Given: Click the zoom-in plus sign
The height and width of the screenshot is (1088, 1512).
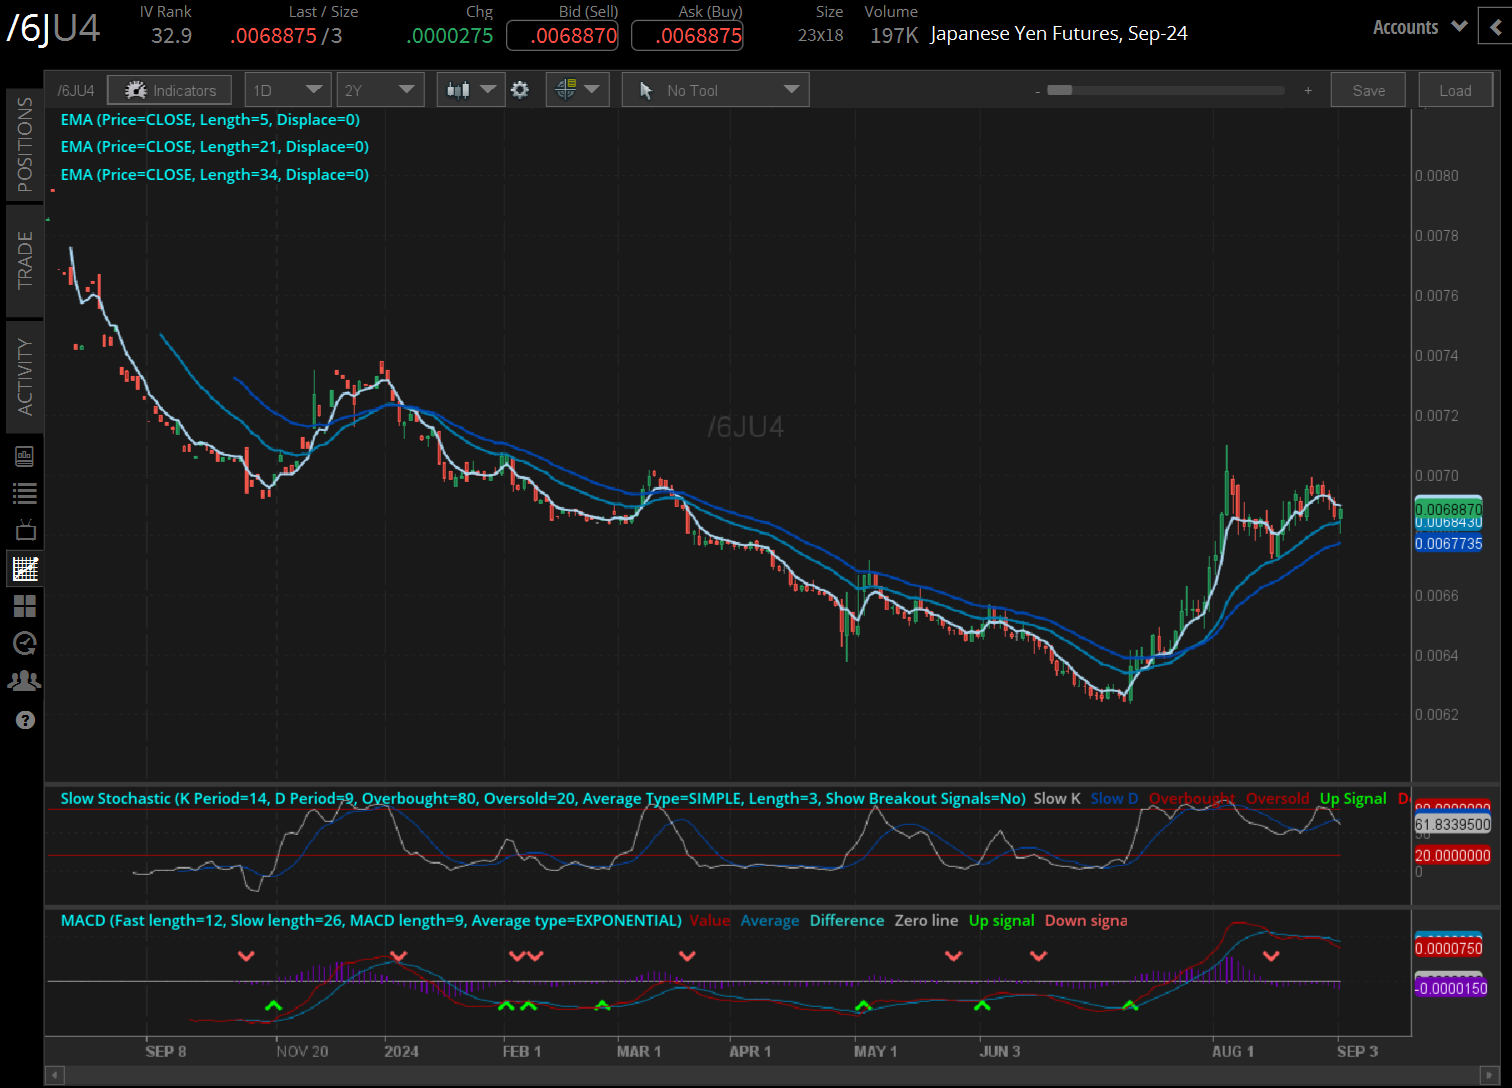Looking at the screenshot, I should (x=1308, y=91).
